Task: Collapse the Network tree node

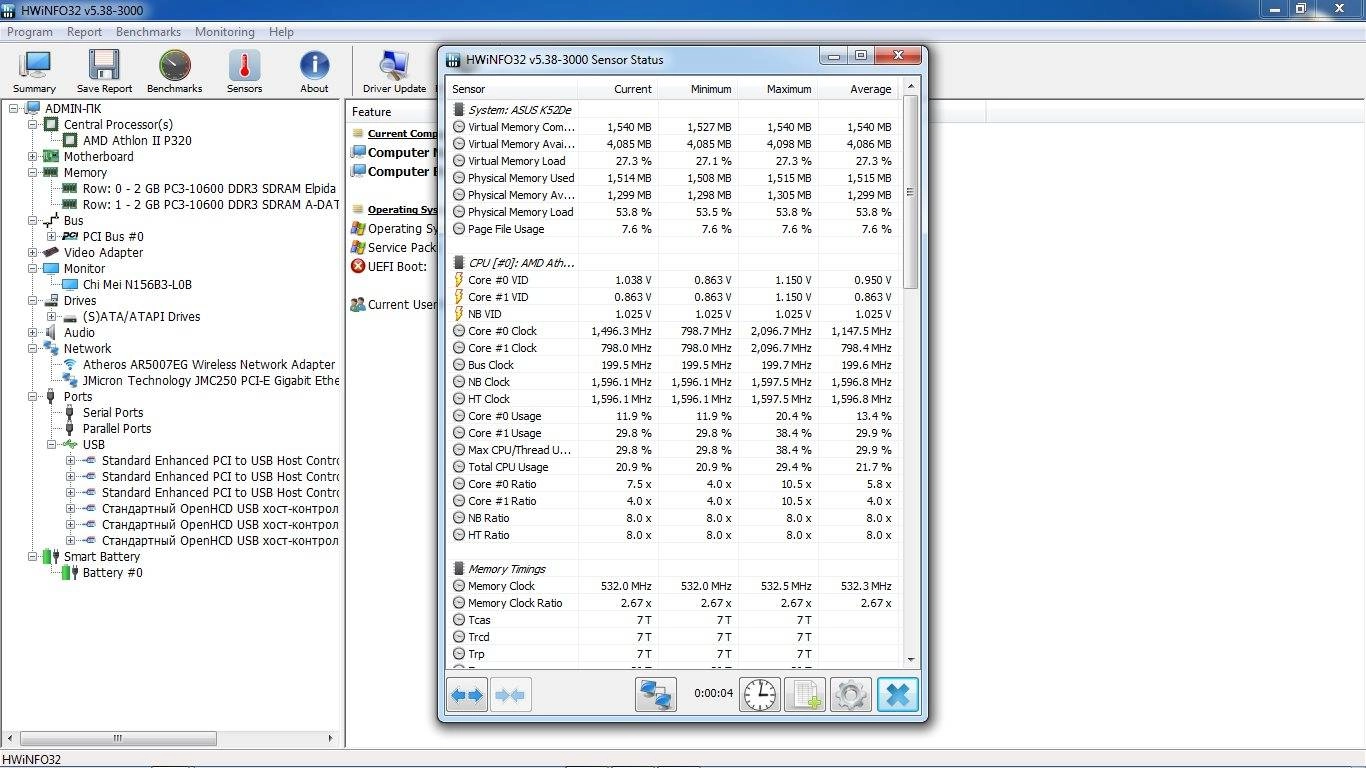Action: tap(33, 348)
